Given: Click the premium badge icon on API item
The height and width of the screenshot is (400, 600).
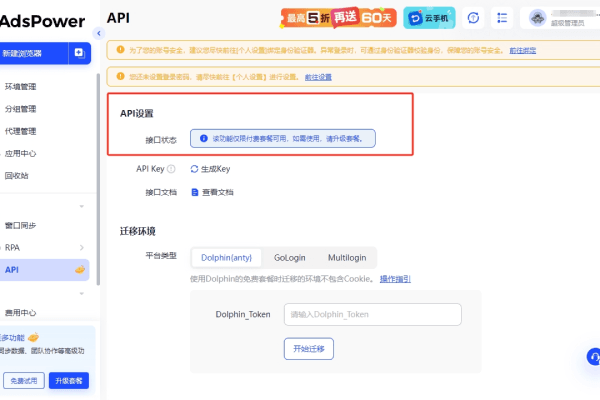Looking at the screenshot, I should [x=80, y=270].
